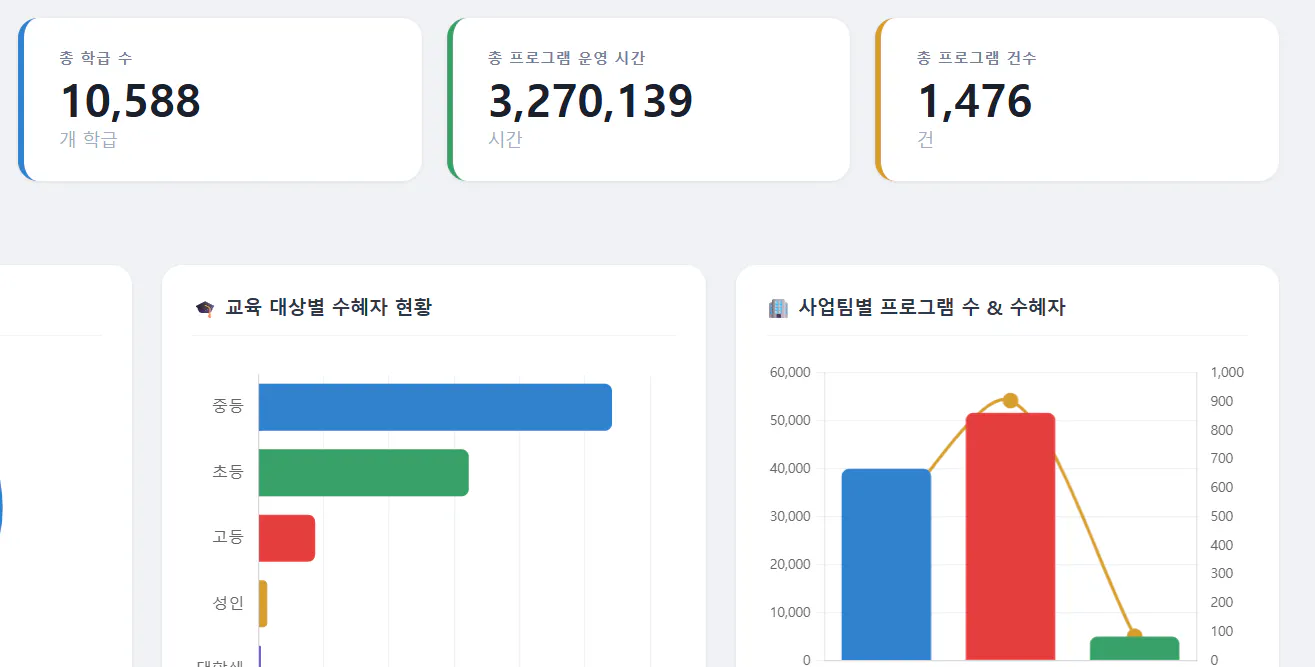Click the green 초등 horizontal bar
Image resolution: width=1315 pixels, height=667 pixels.
[x=364, y=472]
